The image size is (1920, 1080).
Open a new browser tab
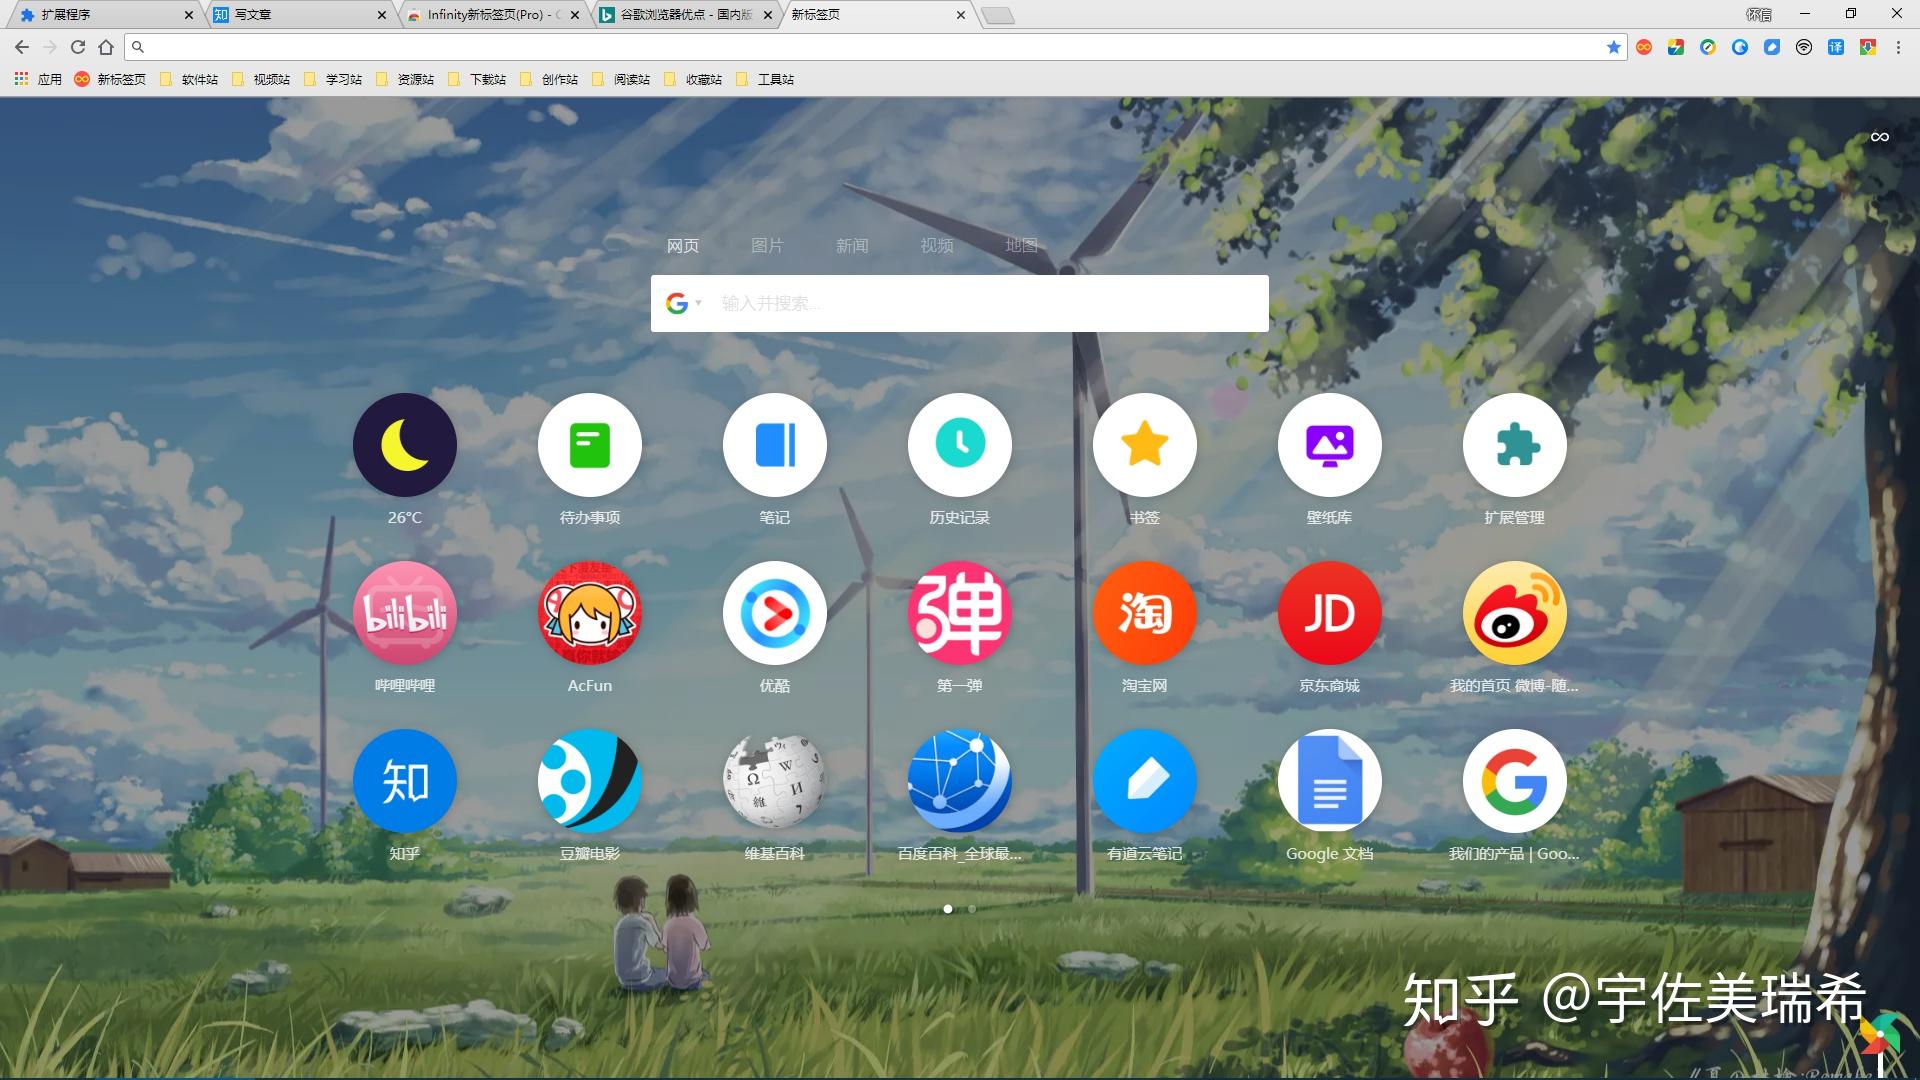pyautogui.click(x=997, y=15)
